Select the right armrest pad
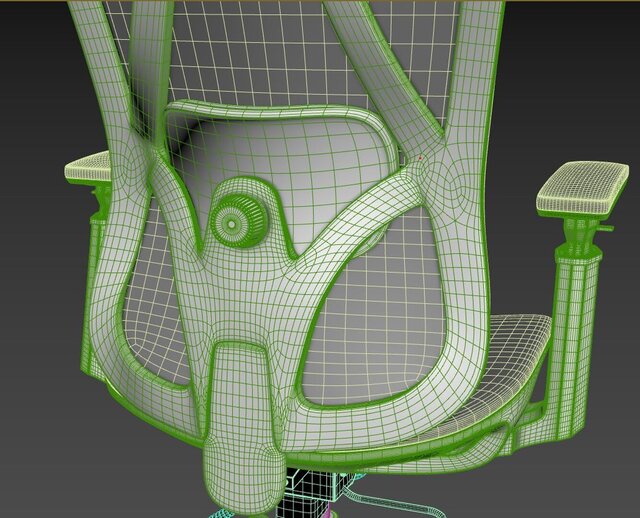The height and width of the screenshot is (518, 640). tap(582, 189)
